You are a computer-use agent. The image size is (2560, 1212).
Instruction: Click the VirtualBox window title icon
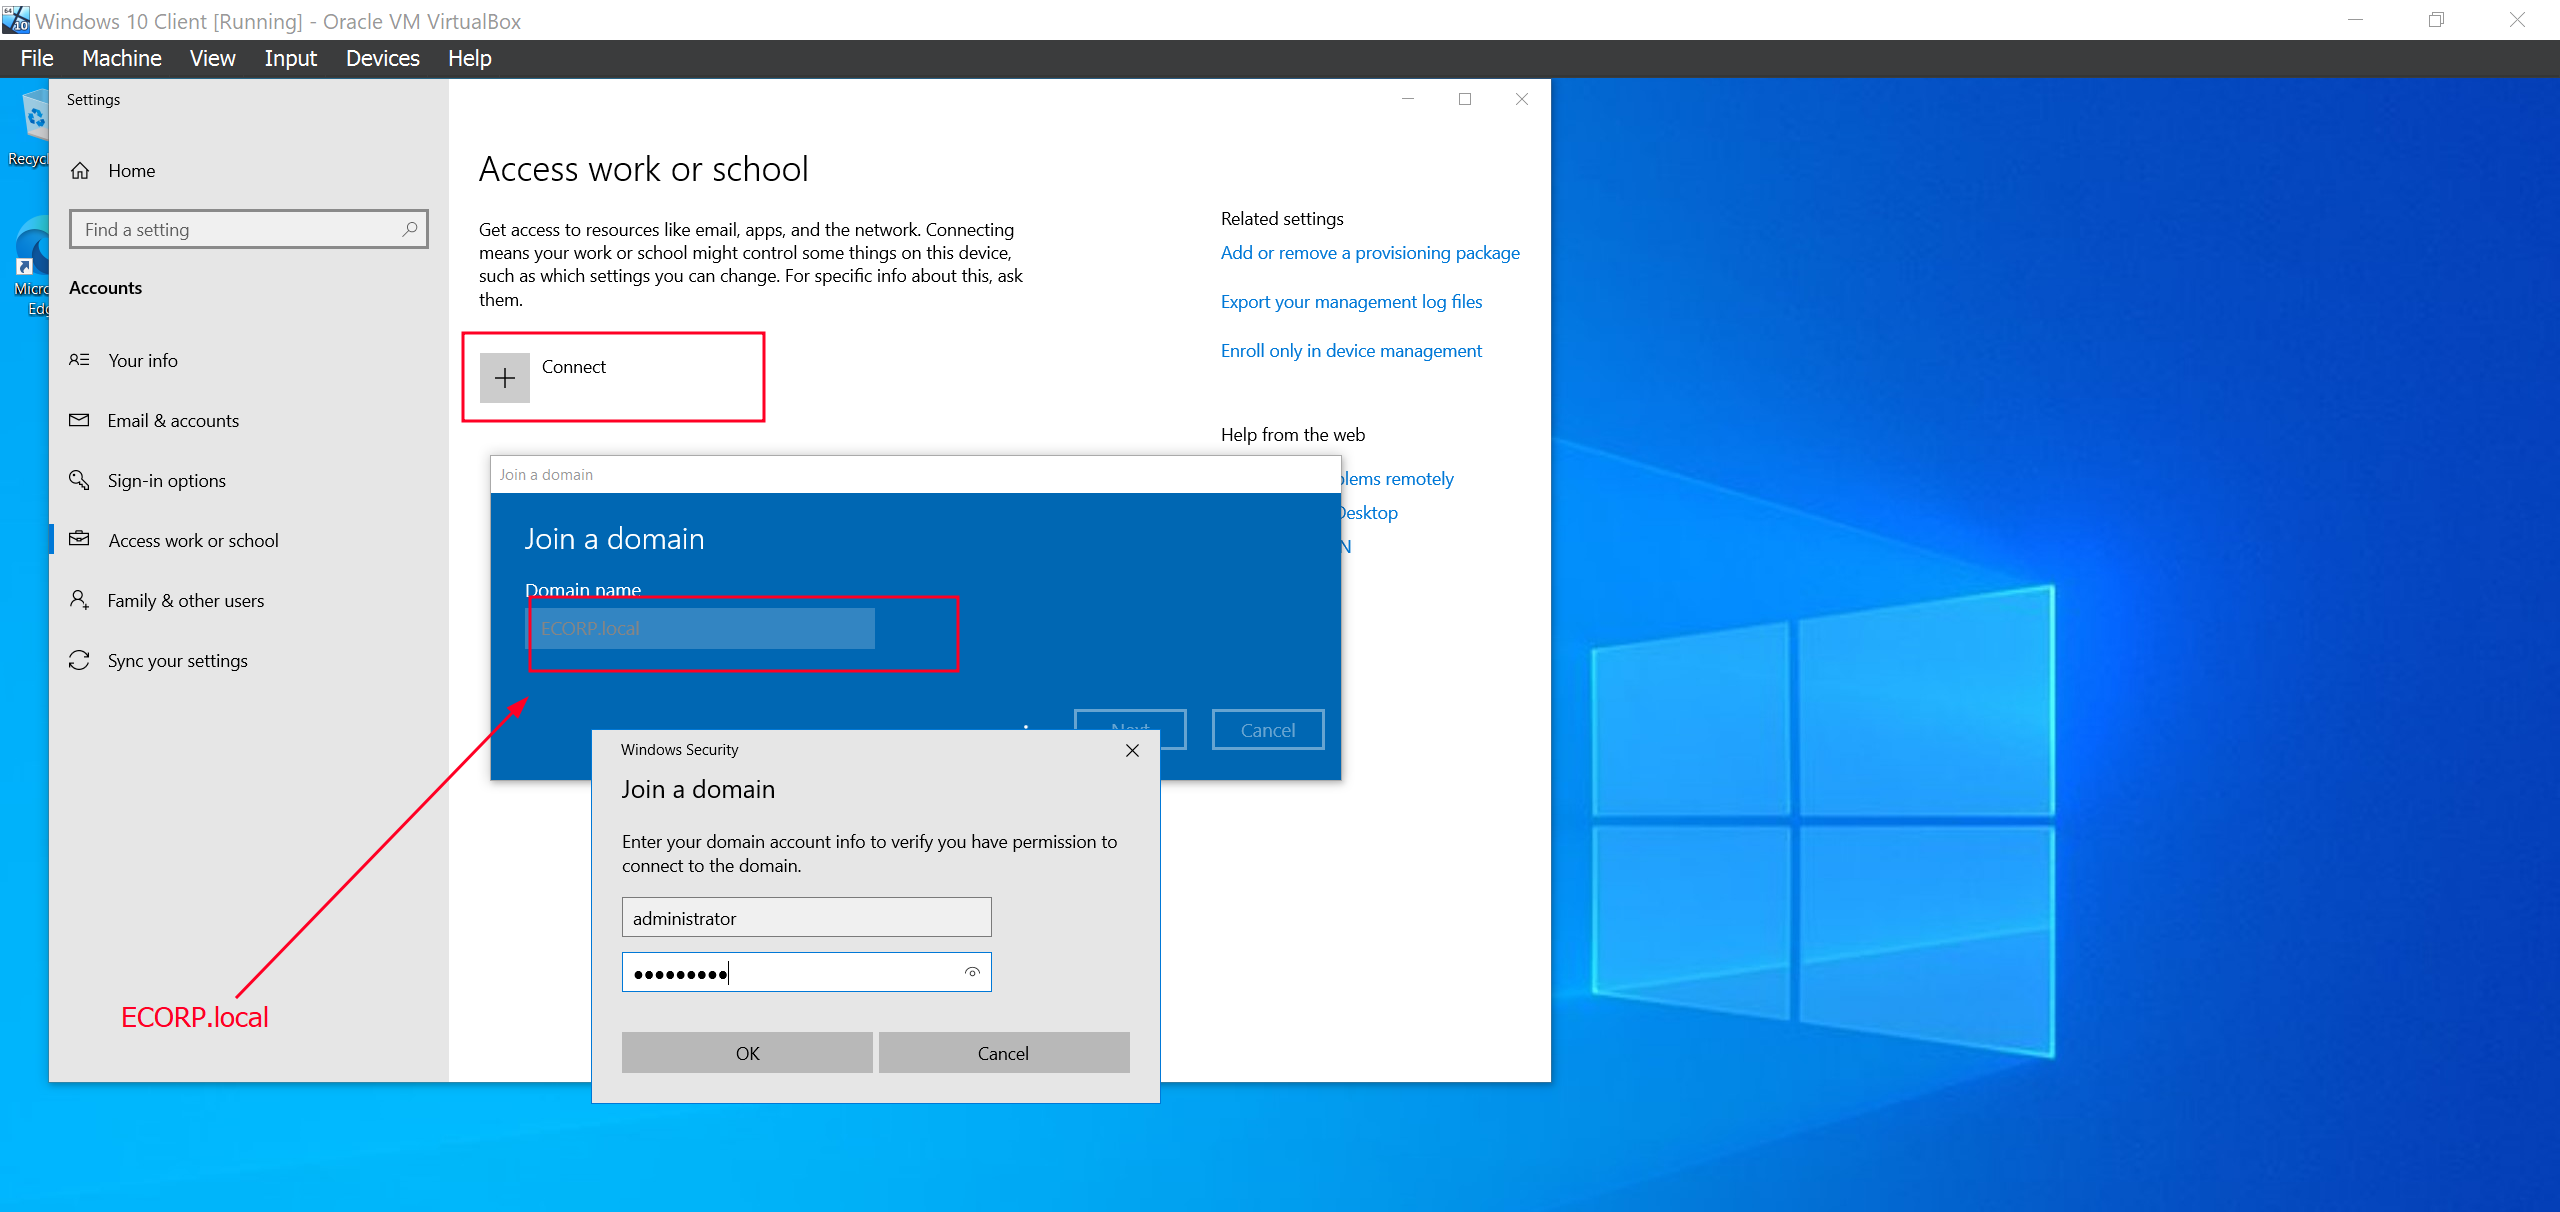click(16, 19)
